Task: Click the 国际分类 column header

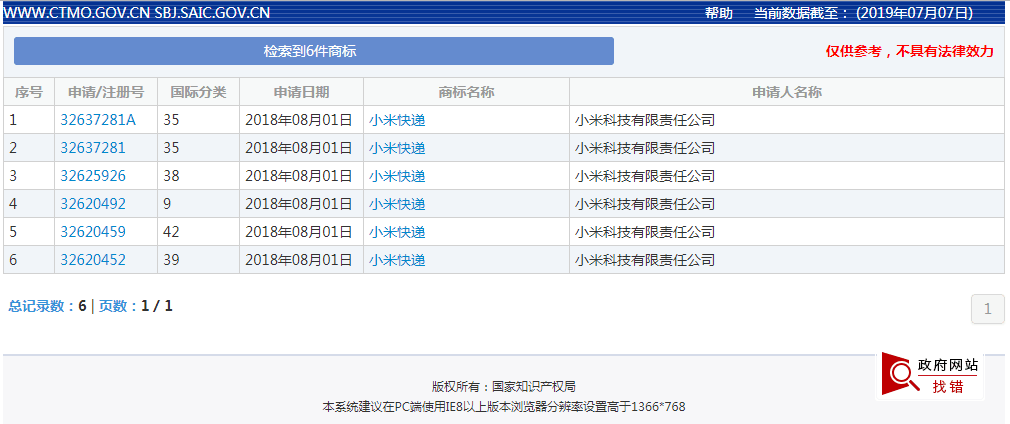Action: [x=198, y=92]
